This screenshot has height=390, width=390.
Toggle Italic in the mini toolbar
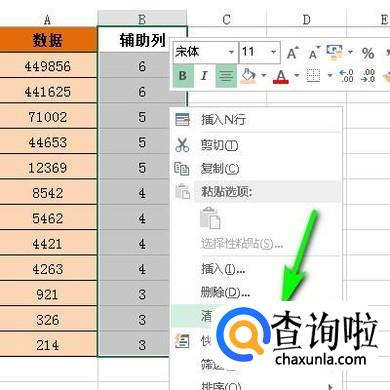point(204,76)
